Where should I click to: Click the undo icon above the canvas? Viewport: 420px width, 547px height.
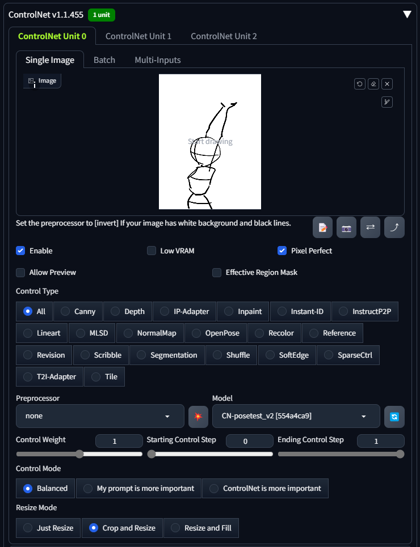point(360,84)
